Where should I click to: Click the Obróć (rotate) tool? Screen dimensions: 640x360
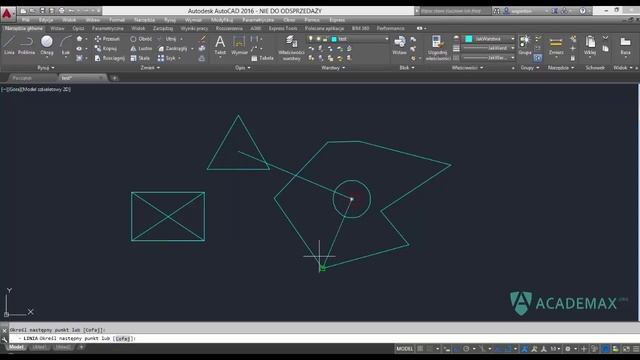(x=141, y=39)
